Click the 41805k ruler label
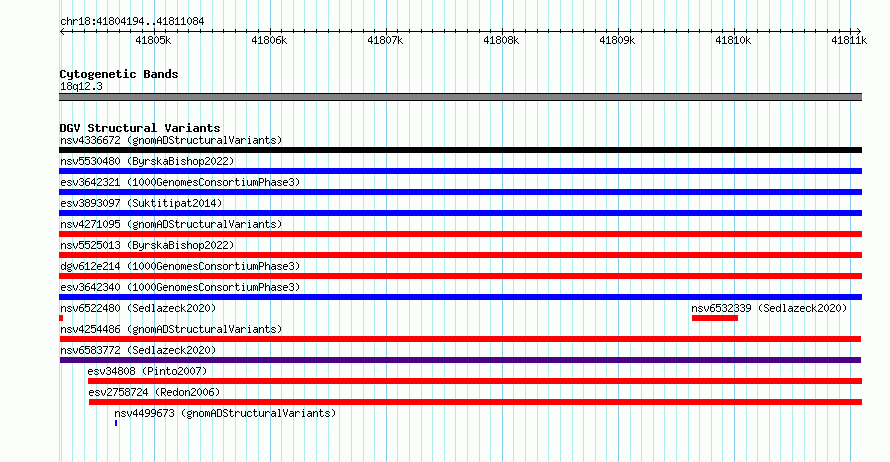890x462 pixels. tap(153, 40)
